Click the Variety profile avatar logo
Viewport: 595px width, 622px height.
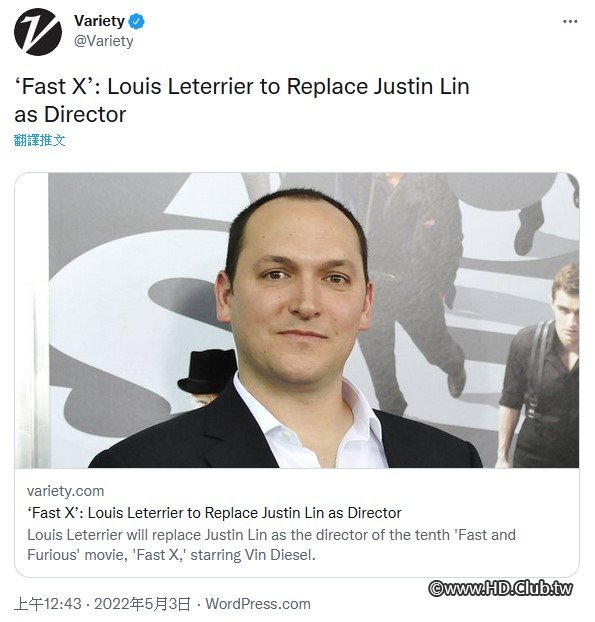pos(38,32)
